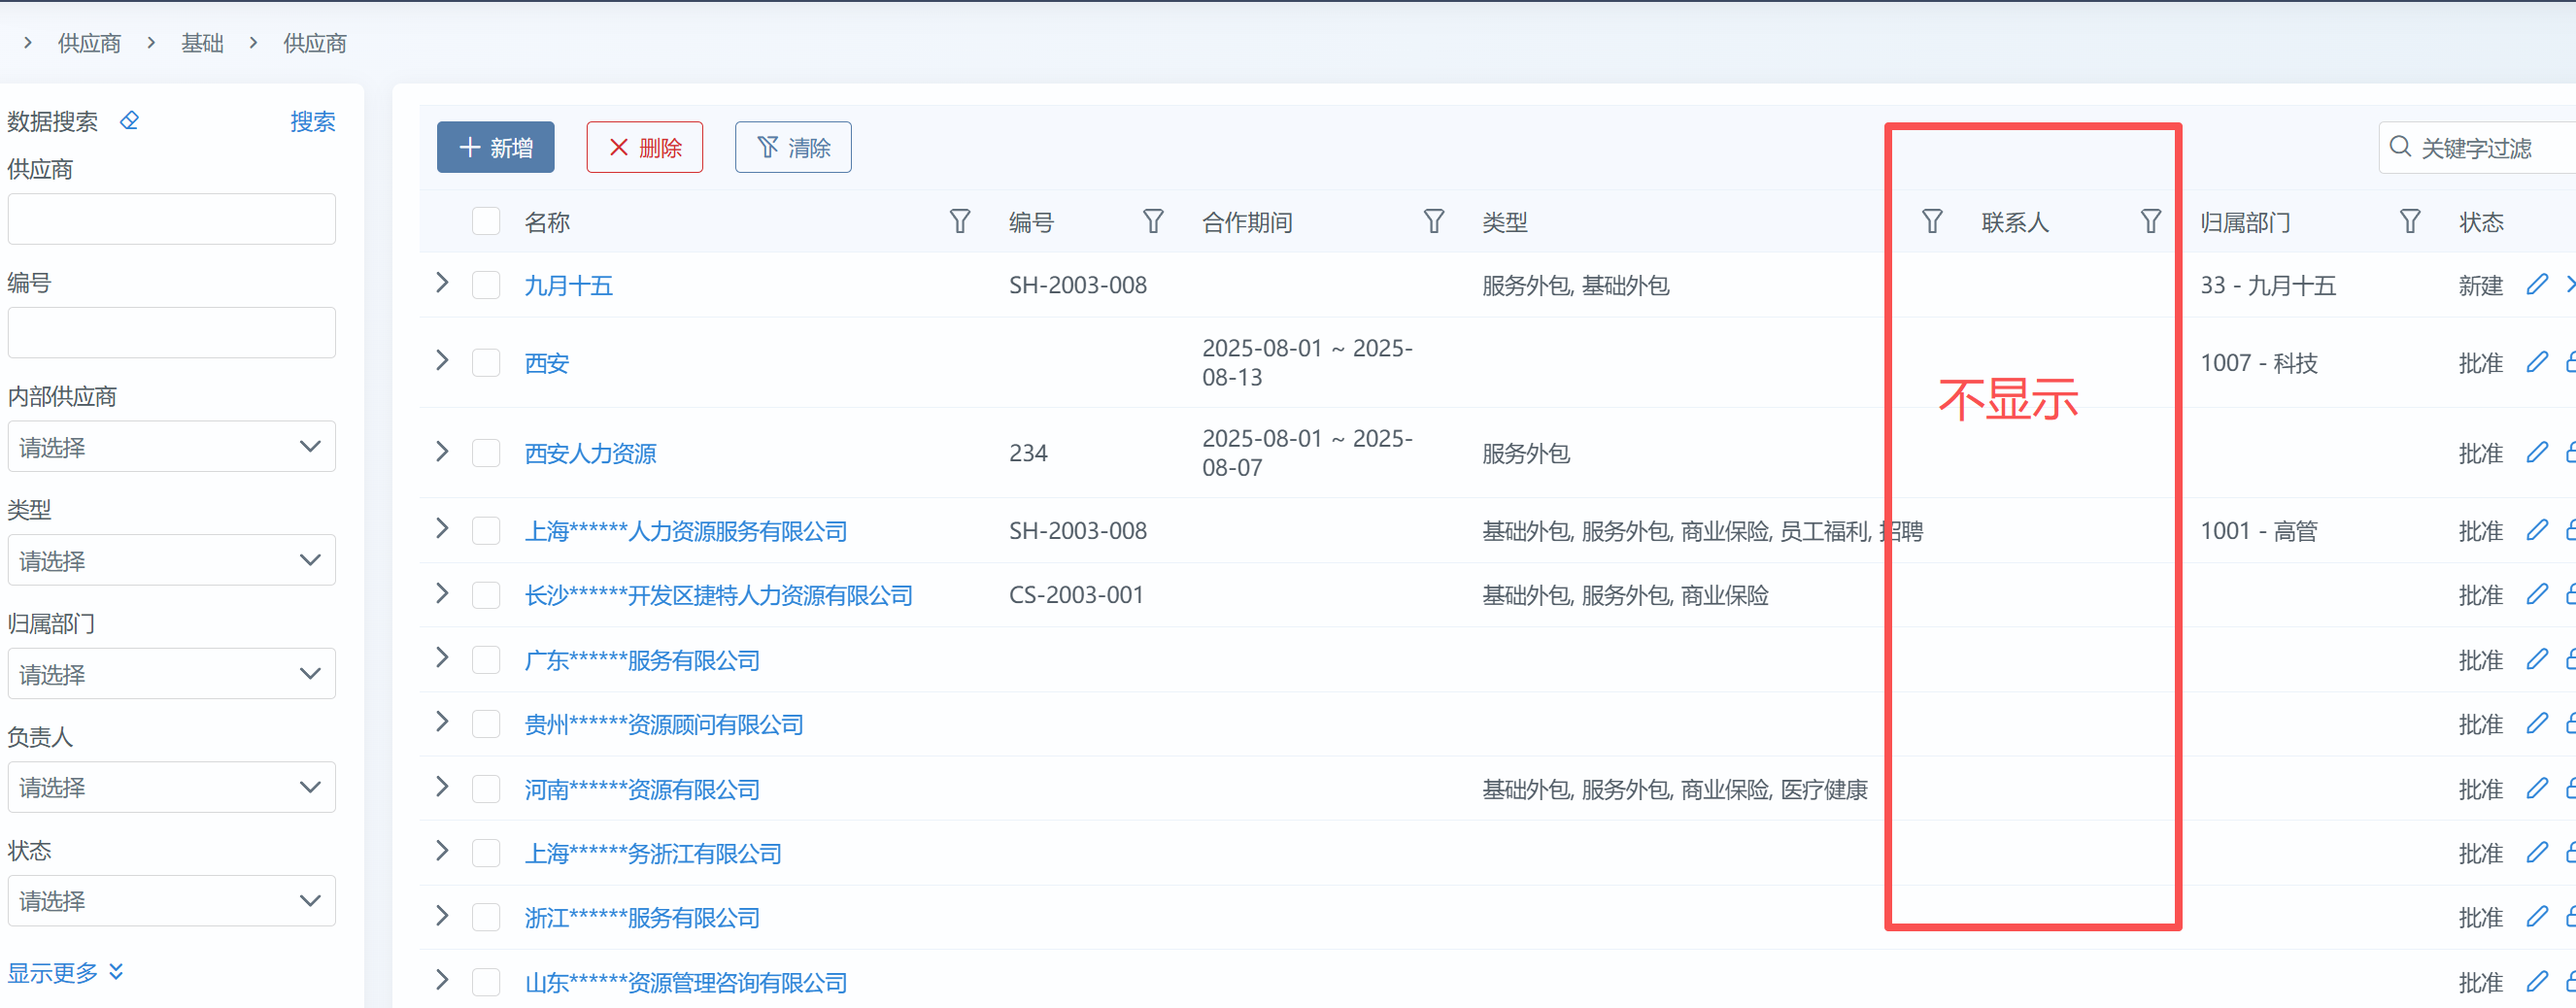Click the eraser icon beside 数据搜索

(129, 121)
